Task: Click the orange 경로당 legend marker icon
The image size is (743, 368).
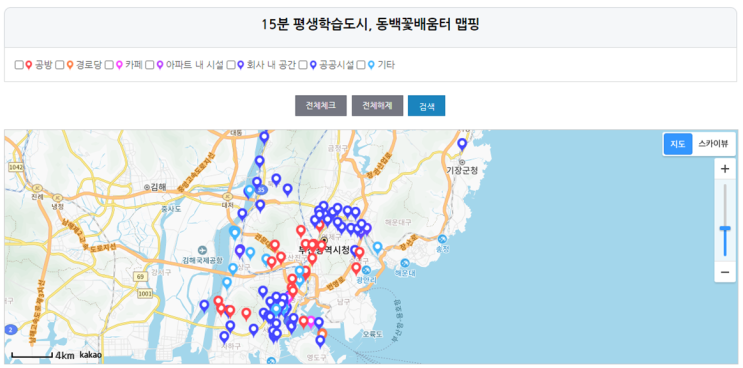Action: (x=69, y=65)
